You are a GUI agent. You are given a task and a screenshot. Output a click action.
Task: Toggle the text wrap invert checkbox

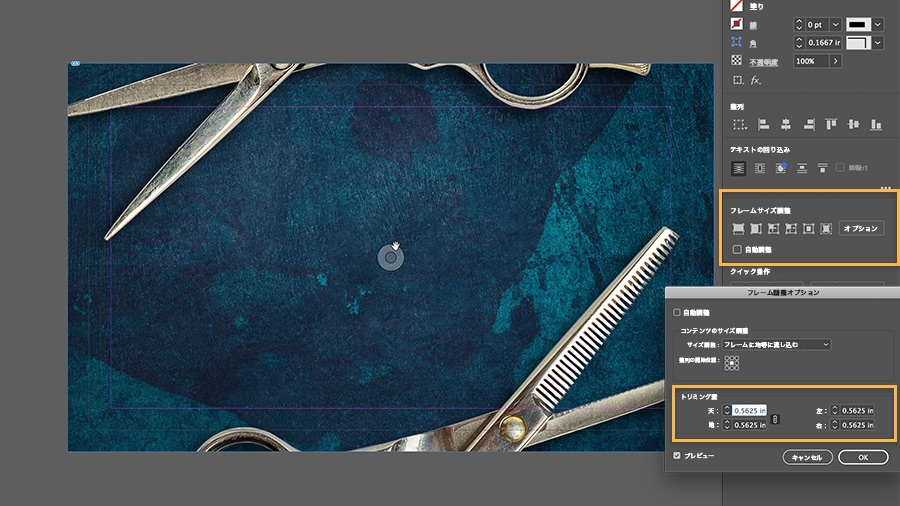point(840,168)
